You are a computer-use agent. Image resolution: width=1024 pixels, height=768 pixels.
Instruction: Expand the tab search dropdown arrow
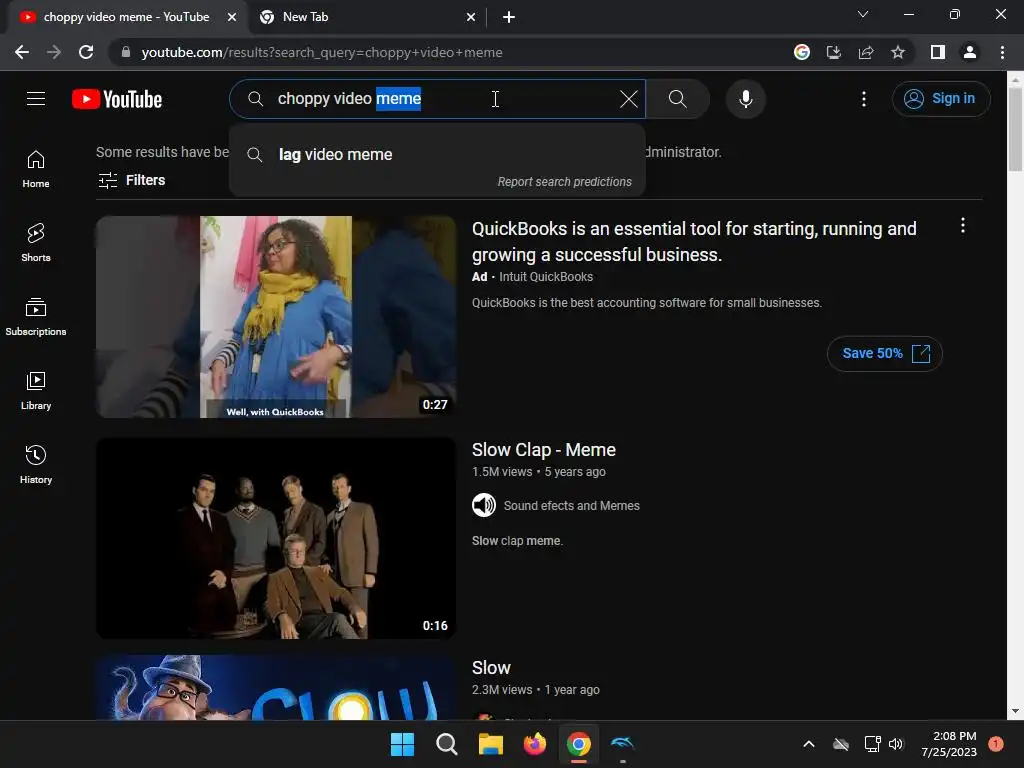(863, 14)
